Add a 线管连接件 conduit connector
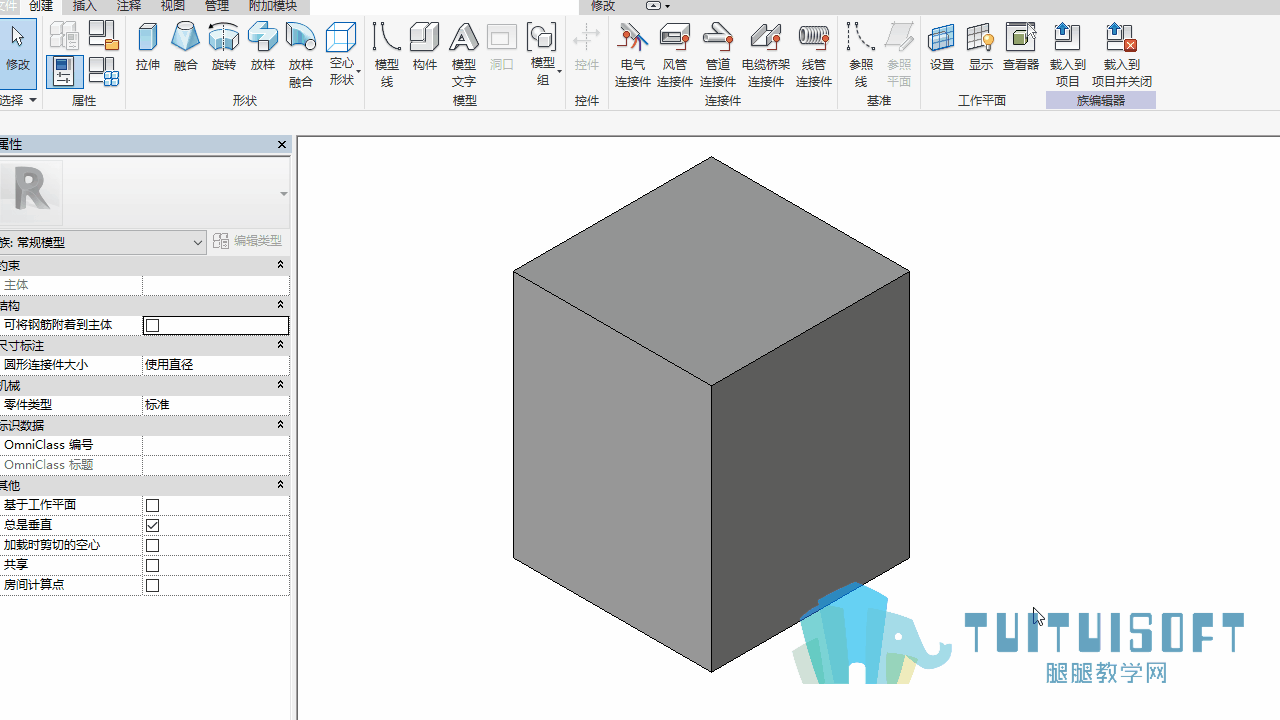The height and width of the screenshot is (720, 1280). (x=814, y=55)
